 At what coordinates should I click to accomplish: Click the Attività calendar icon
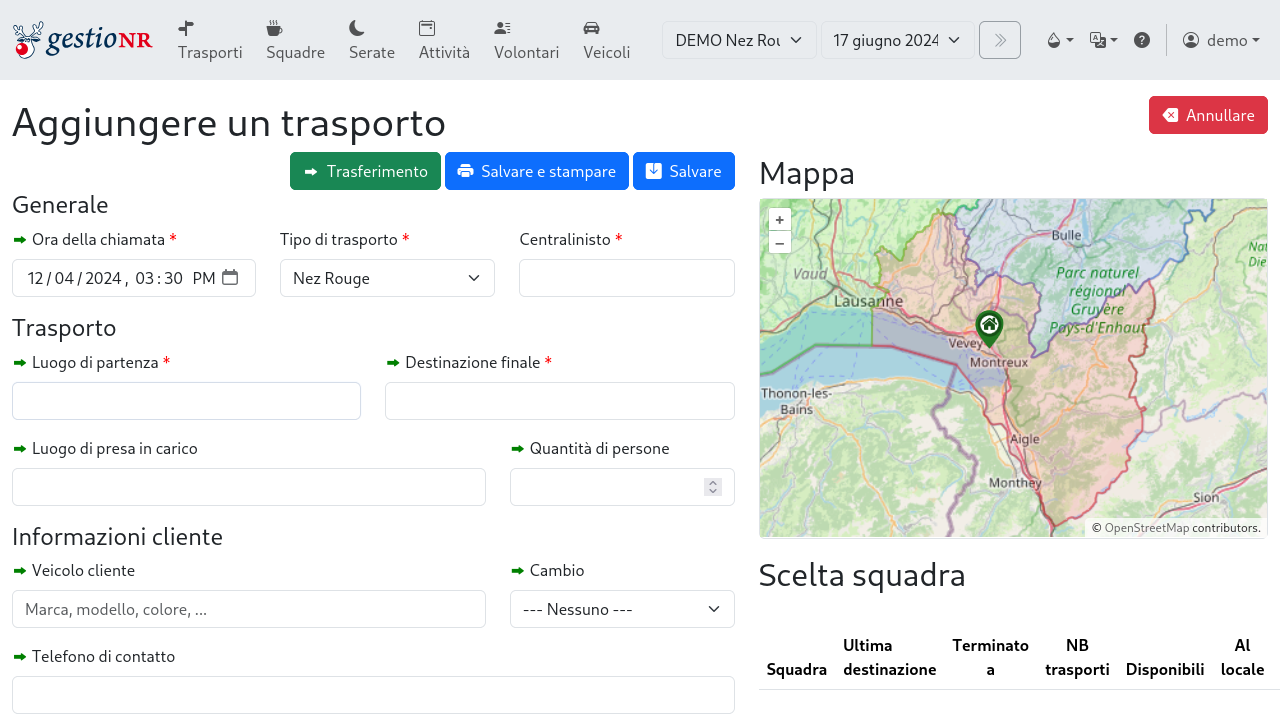click(x=426, y=29)
